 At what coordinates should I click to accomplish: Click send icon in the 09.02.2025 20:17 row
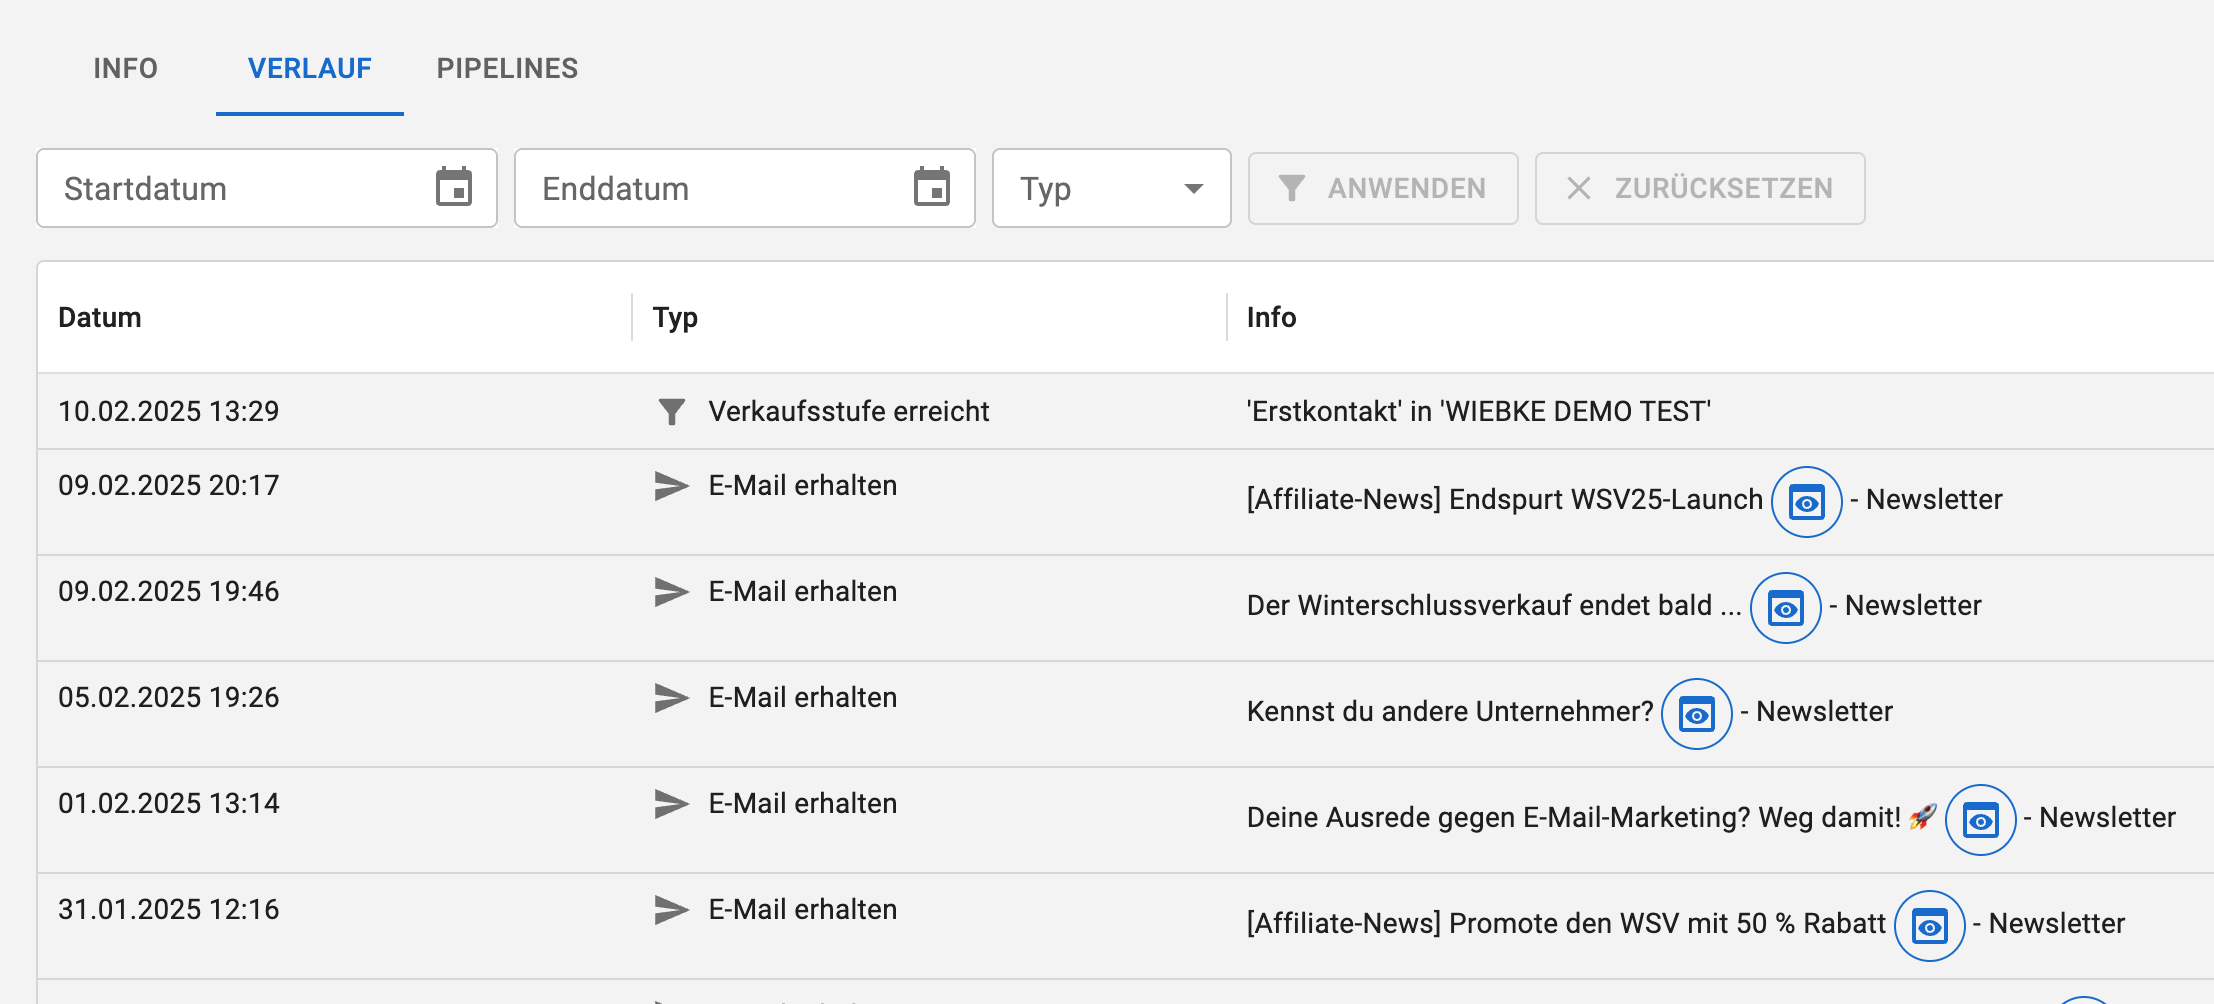pyautogui.click(x=671, y=486)
